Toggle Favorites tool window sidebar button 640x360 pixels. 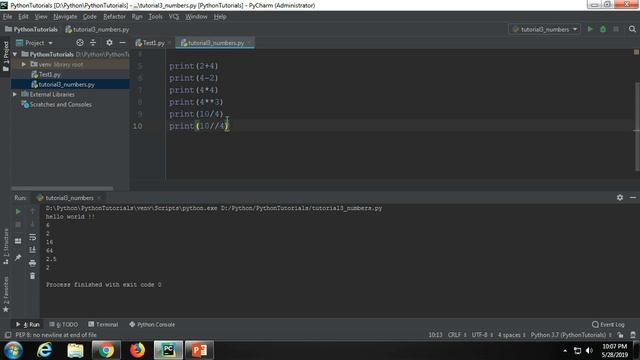pos(5,294)
